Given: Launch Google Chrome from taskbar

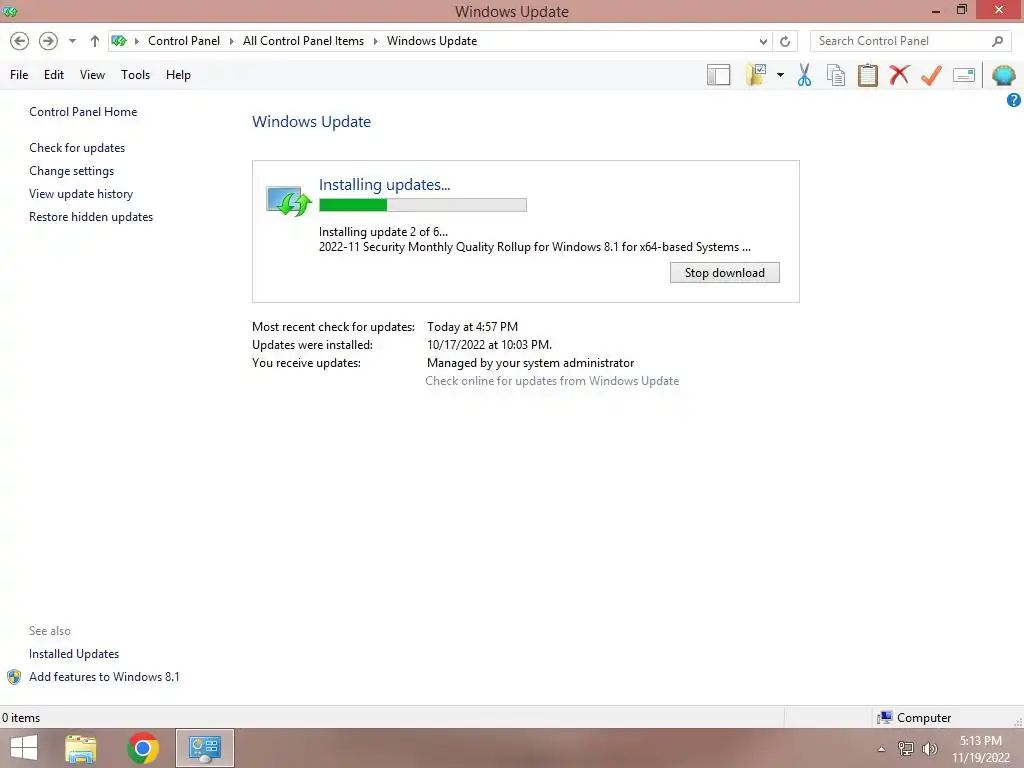Looking at the screenshot, I should (142, 748).
